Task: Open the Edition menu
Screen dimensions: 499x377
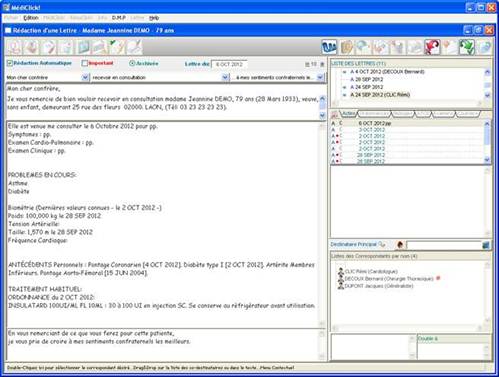Action: click(x=31, y=18)
